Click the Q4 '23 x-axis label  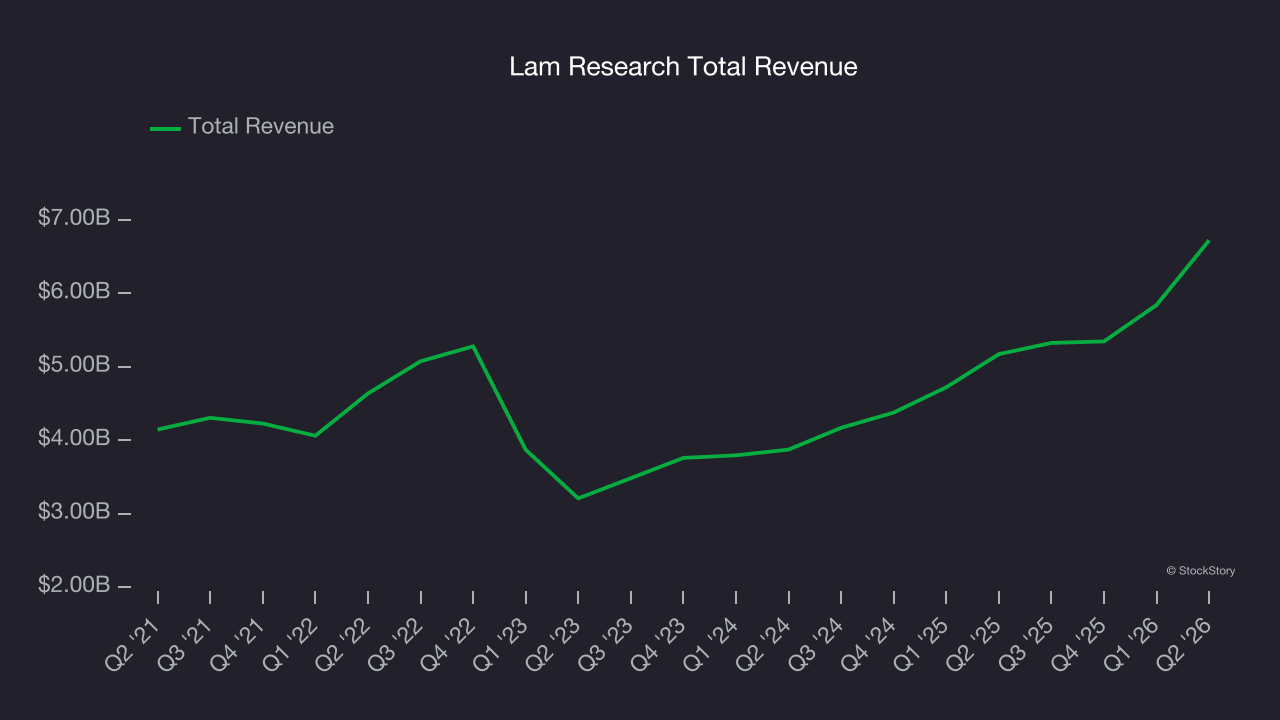pos(659,643)
